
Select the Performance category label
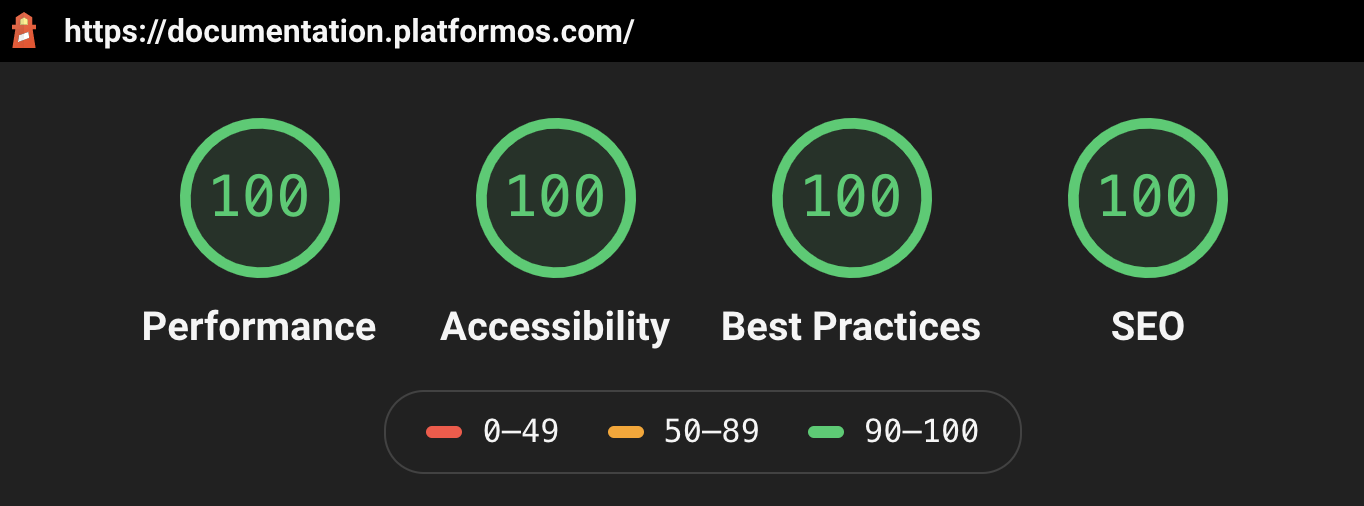pyautogui.click(x=259, y=327)
